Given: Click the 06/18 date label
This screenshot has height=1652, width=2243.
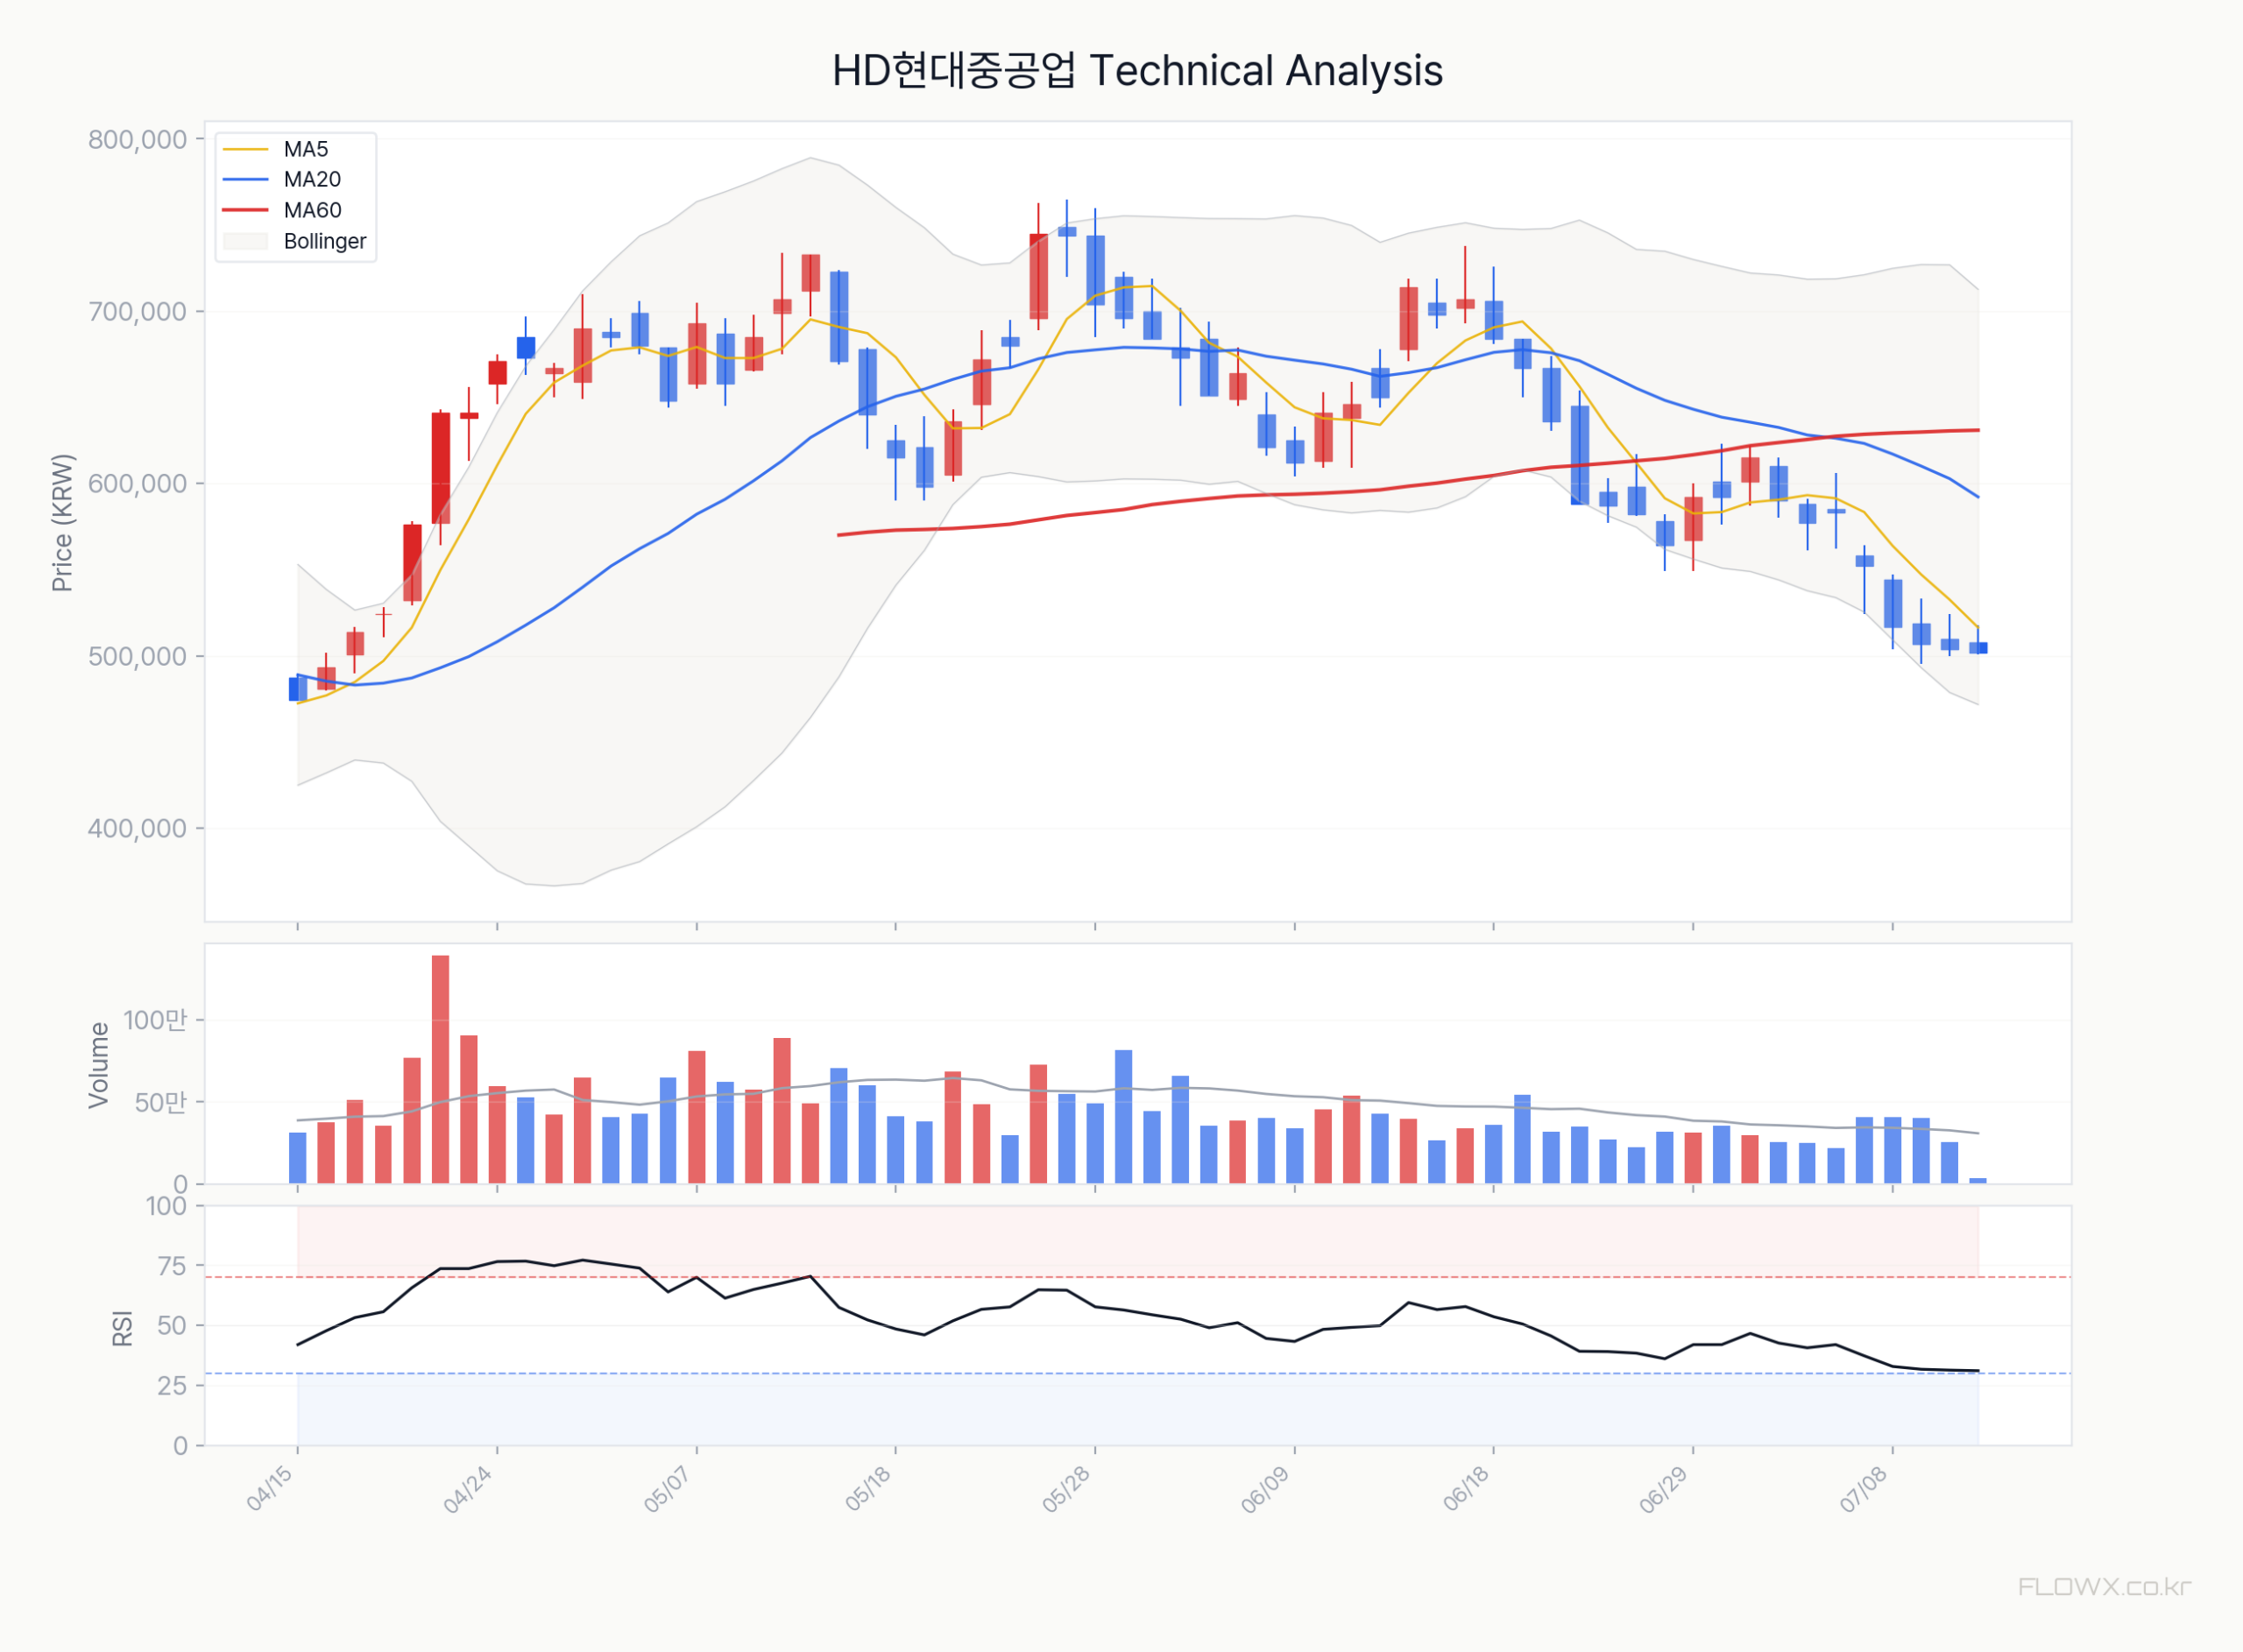Looking at the screenshot, I should 1466,1489.
